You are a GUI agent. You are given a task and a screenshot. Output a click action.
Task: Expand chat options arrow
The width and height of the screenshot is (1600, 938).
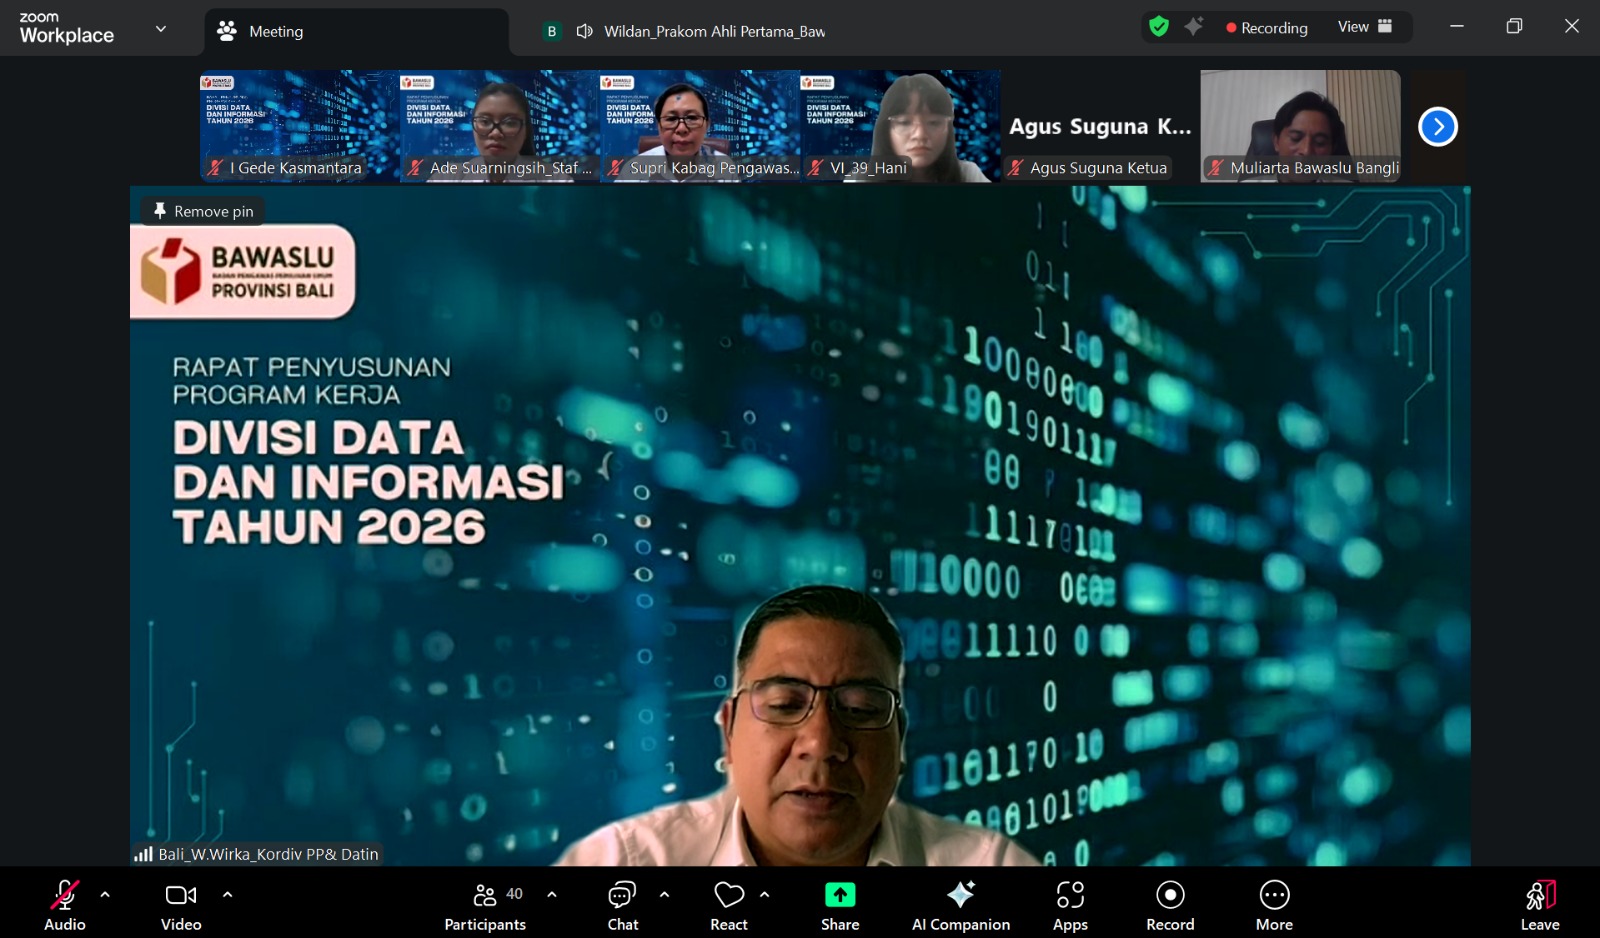pyautogui.click(x=664, y=894)
